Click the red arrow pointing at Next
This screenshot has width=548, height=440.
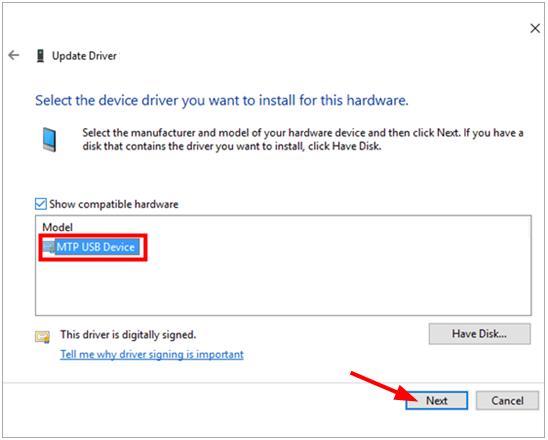[384, 387]
